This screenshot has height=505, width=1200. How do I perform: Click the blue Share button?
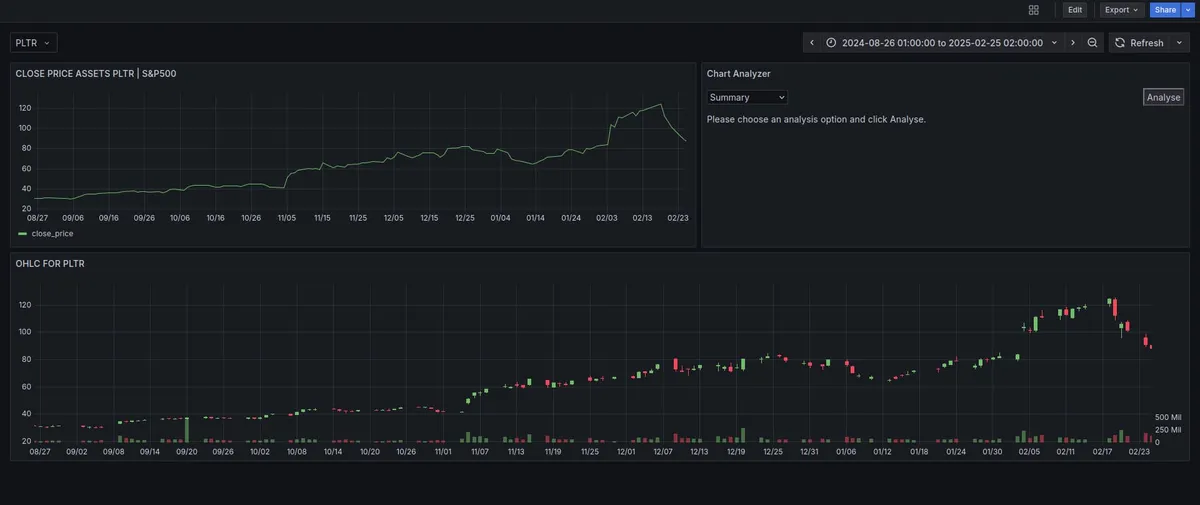point(1165,10)
